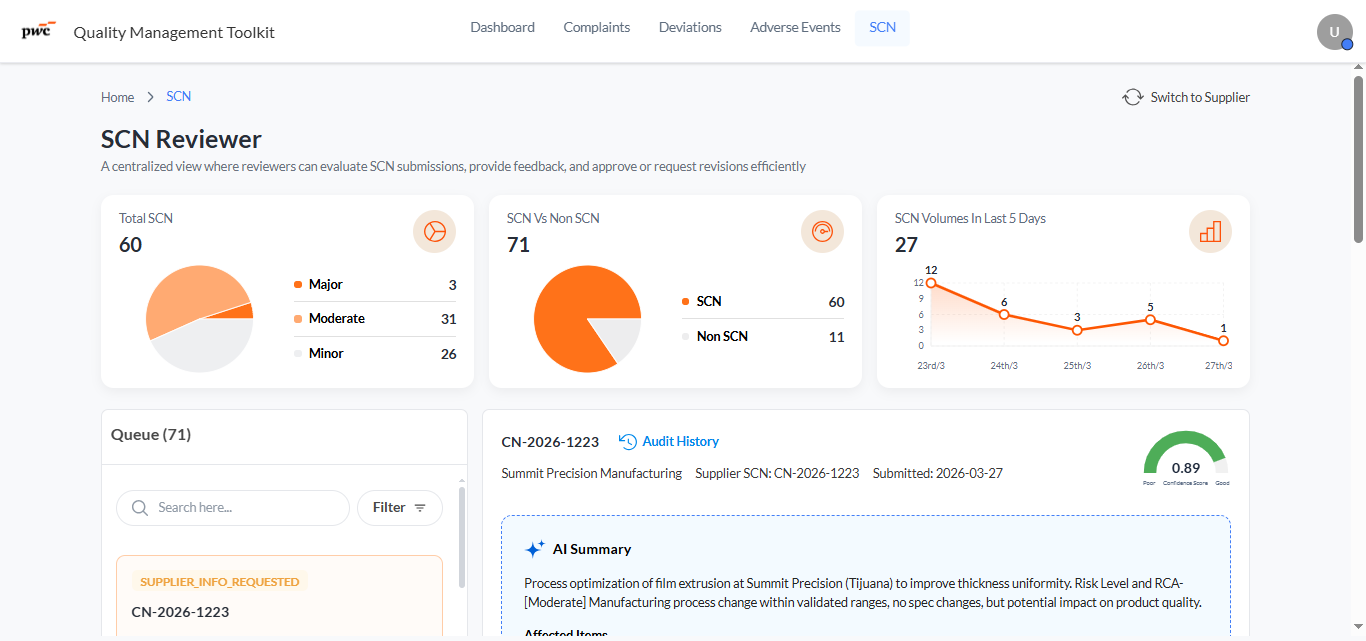The image size is (1366, 641).
Task: Click the AI Summary sparkle icon
Action: point(535,549)
